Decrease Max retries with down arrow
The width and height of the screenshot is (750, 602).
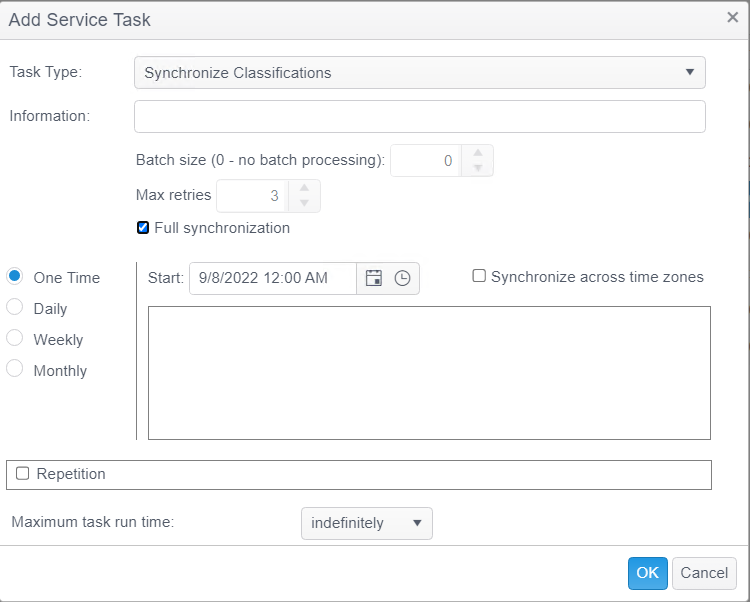tap(304, 203)
